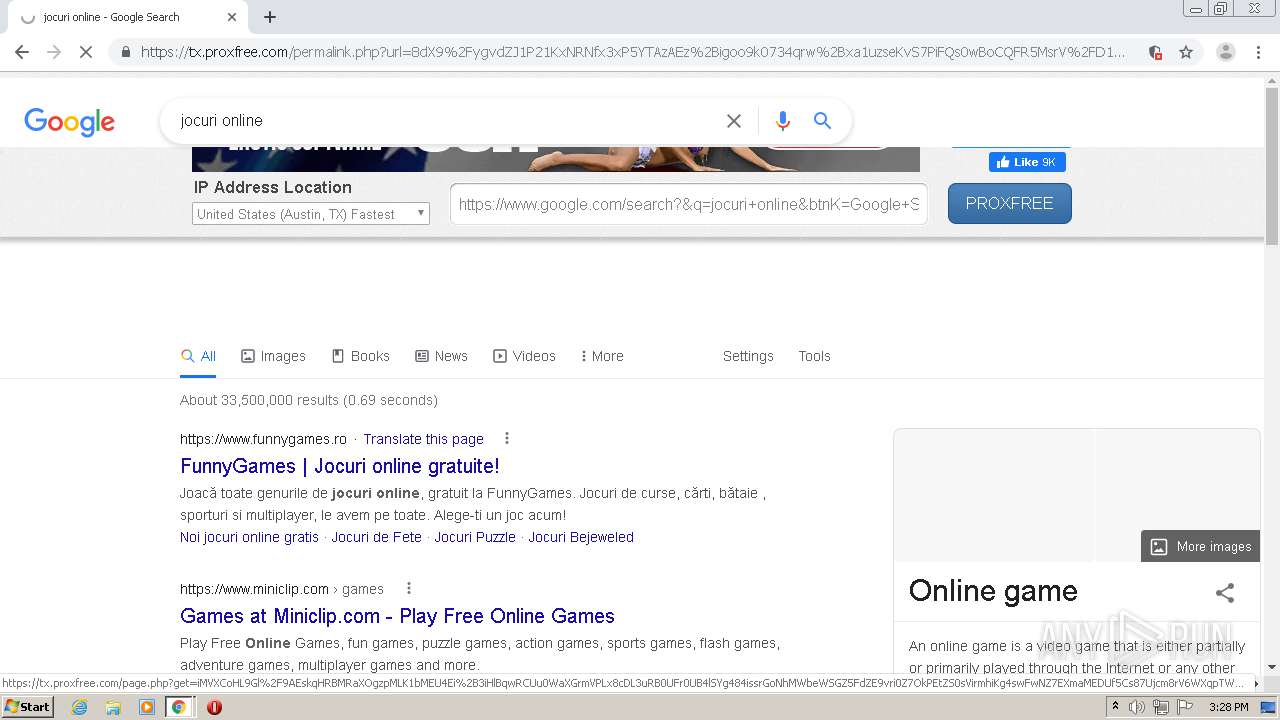Click the magnifier search button
The image size is (1280, 720).
(x=822, y=121)
